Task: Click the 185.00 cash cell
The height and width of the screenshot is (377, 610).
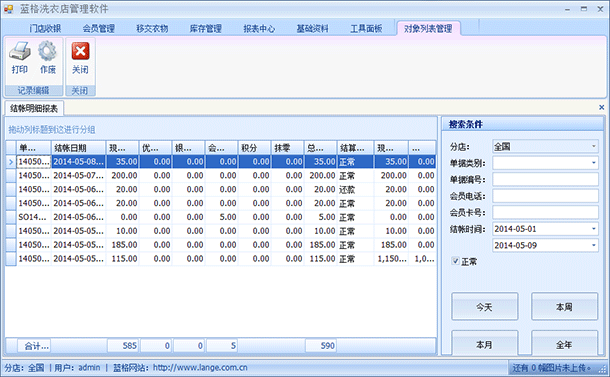Action: coord(122,245)
